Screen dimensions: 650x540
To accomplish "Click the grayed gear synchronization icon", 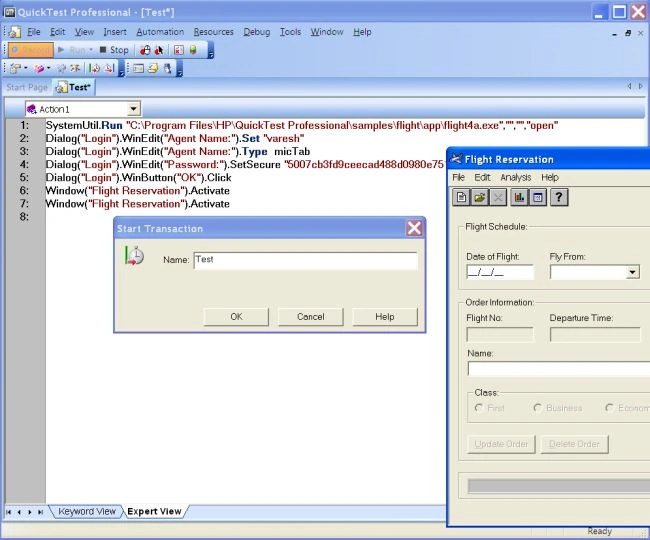I will point(61,68).
